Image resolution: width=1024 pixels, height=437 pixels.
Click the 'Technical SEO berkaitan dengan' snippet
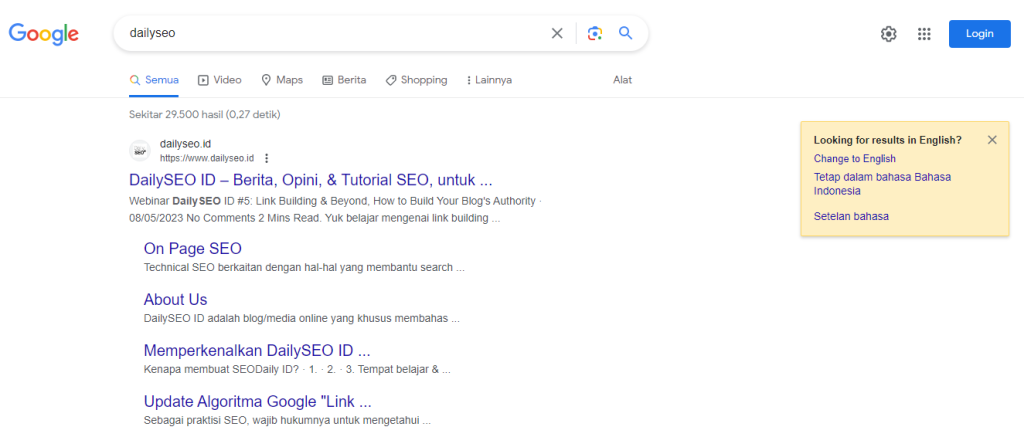[x=304, y=268]
